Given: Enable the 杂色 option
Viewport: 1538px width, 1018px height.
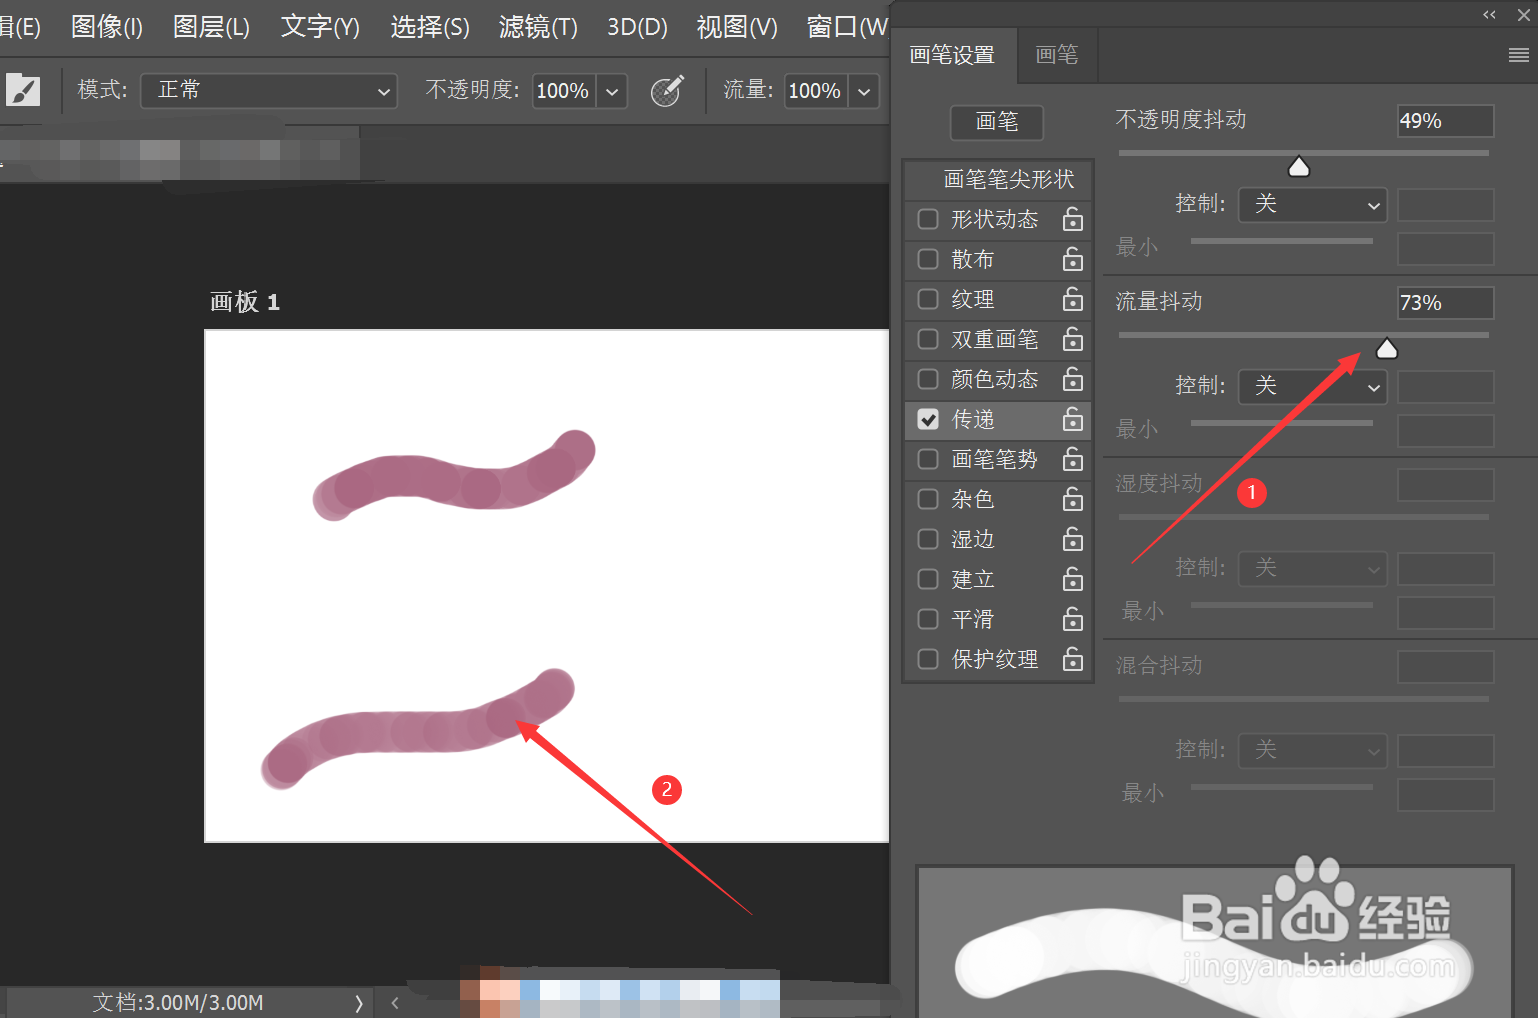Looking at the screenshot, I should click(x=927, y=499).
